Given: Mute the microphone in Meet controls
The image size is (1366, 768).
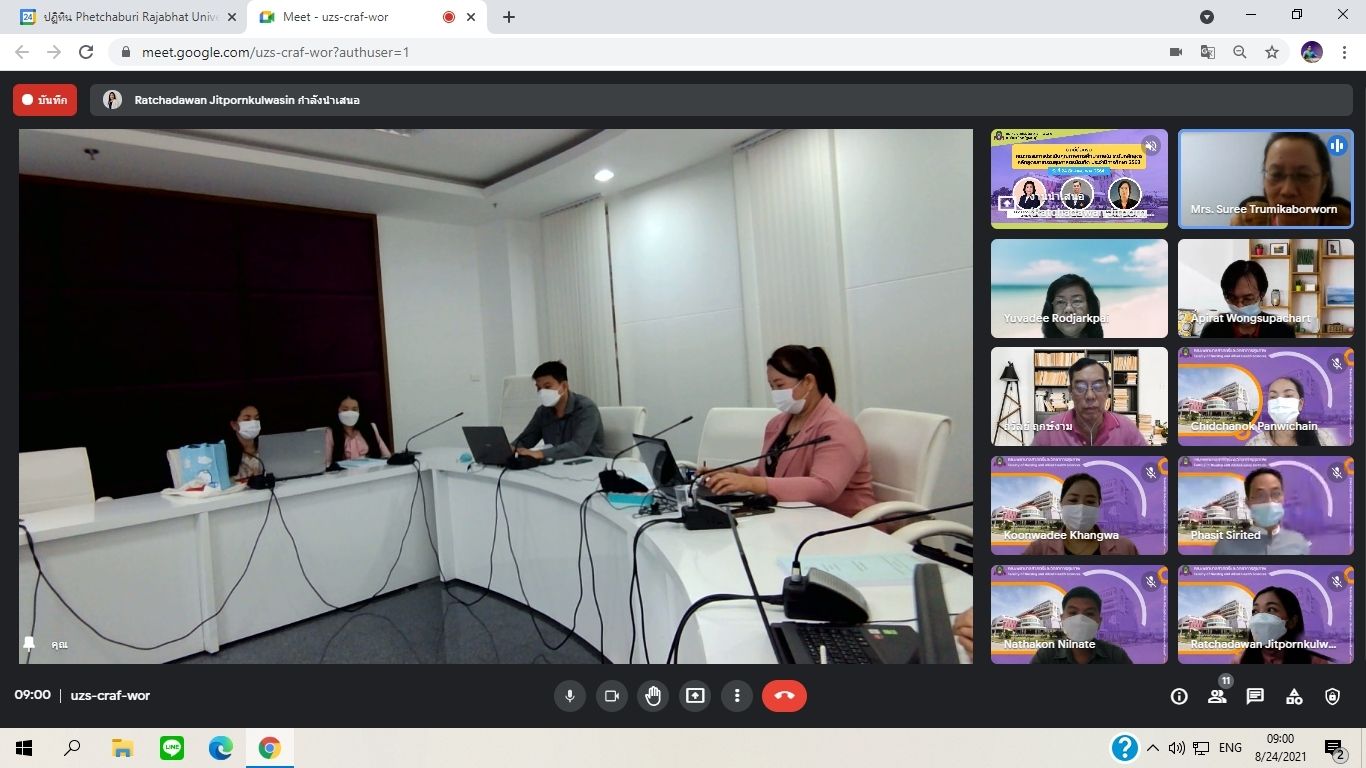Looking at the screenshot, I should [x=570, y=696].
